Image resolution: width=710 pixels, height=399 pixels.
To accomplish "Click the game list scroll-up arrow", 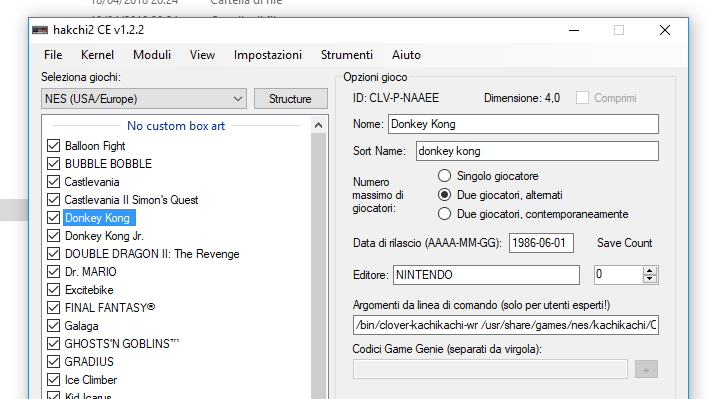I will [x=318, y=125].
